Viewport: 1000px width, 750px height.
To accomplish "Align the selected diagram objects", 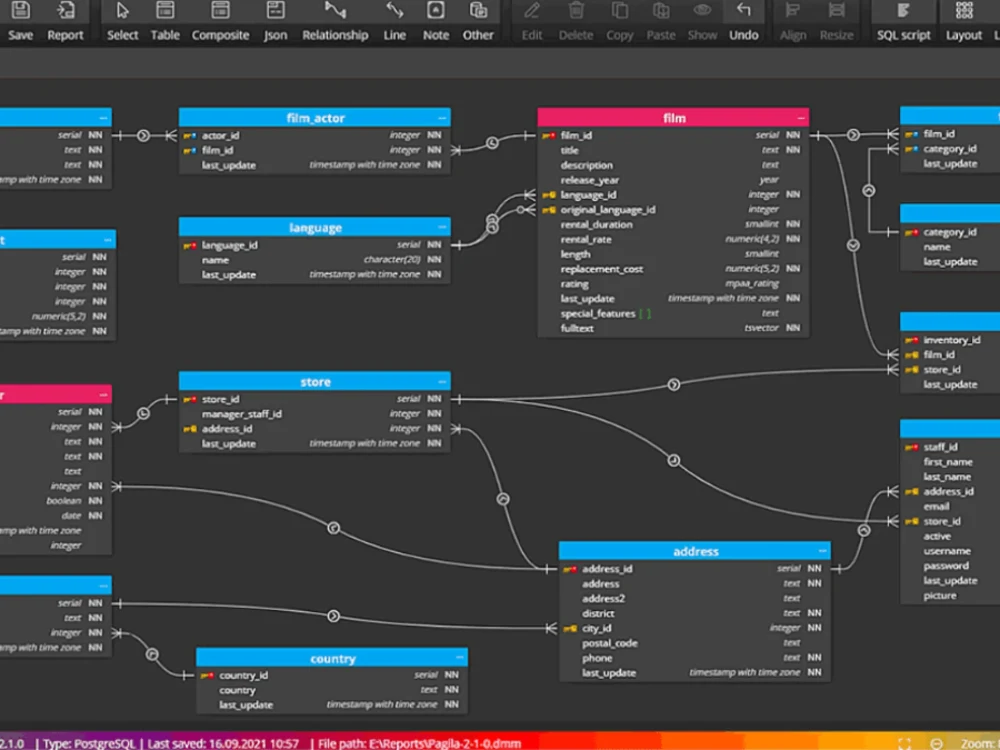I will coord(792,22).
